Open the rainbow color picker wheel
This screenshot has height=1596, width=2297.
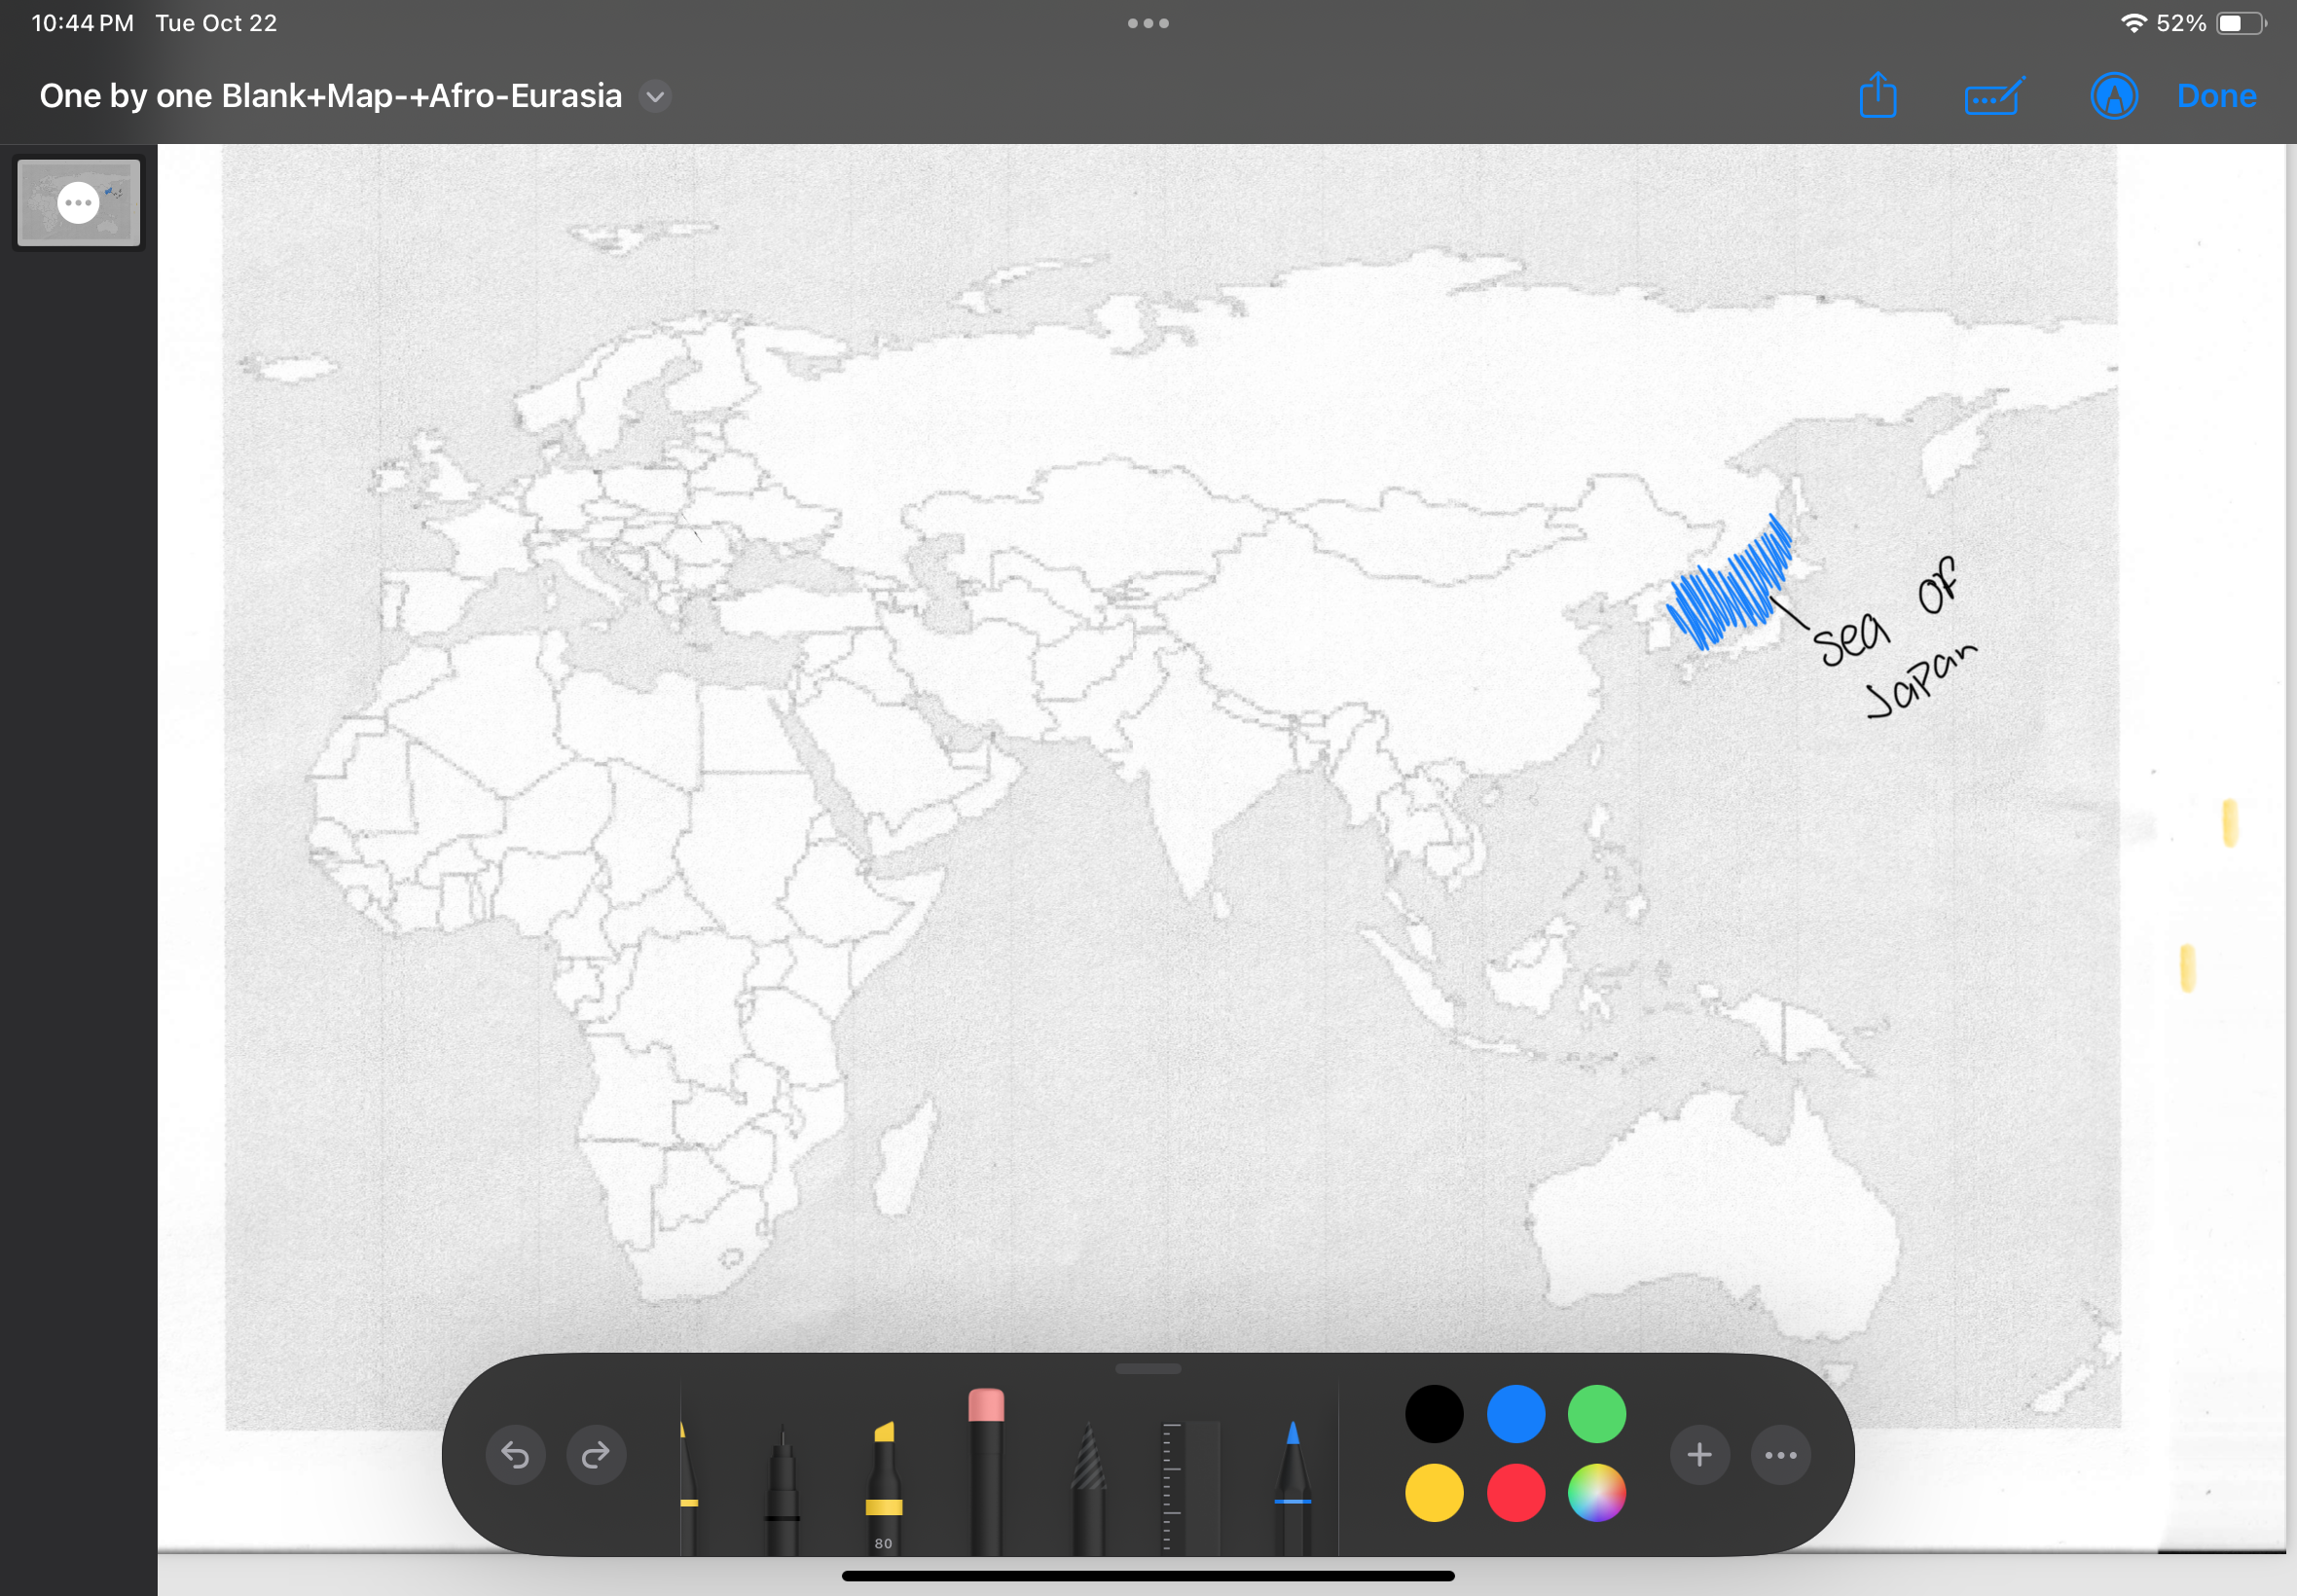tap(1597, 1493)
